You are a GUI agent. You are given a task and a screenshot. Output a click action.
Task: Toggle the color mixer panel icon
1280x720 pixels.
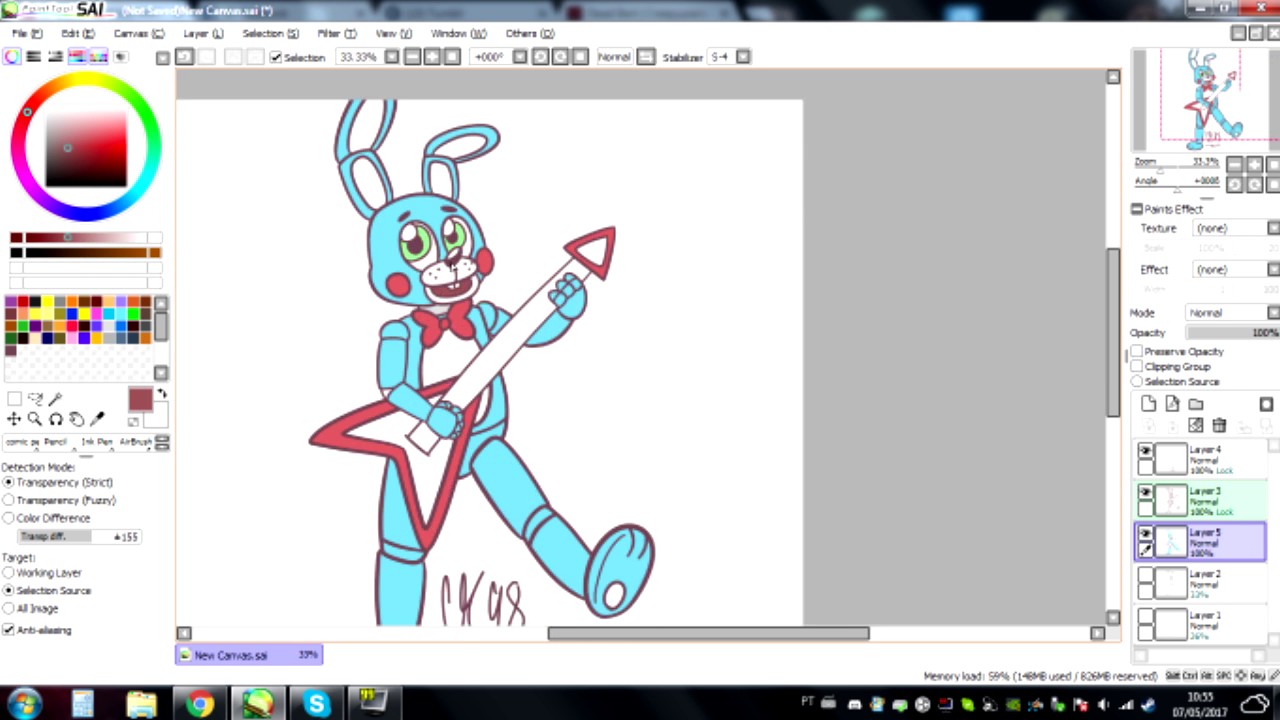77,57
